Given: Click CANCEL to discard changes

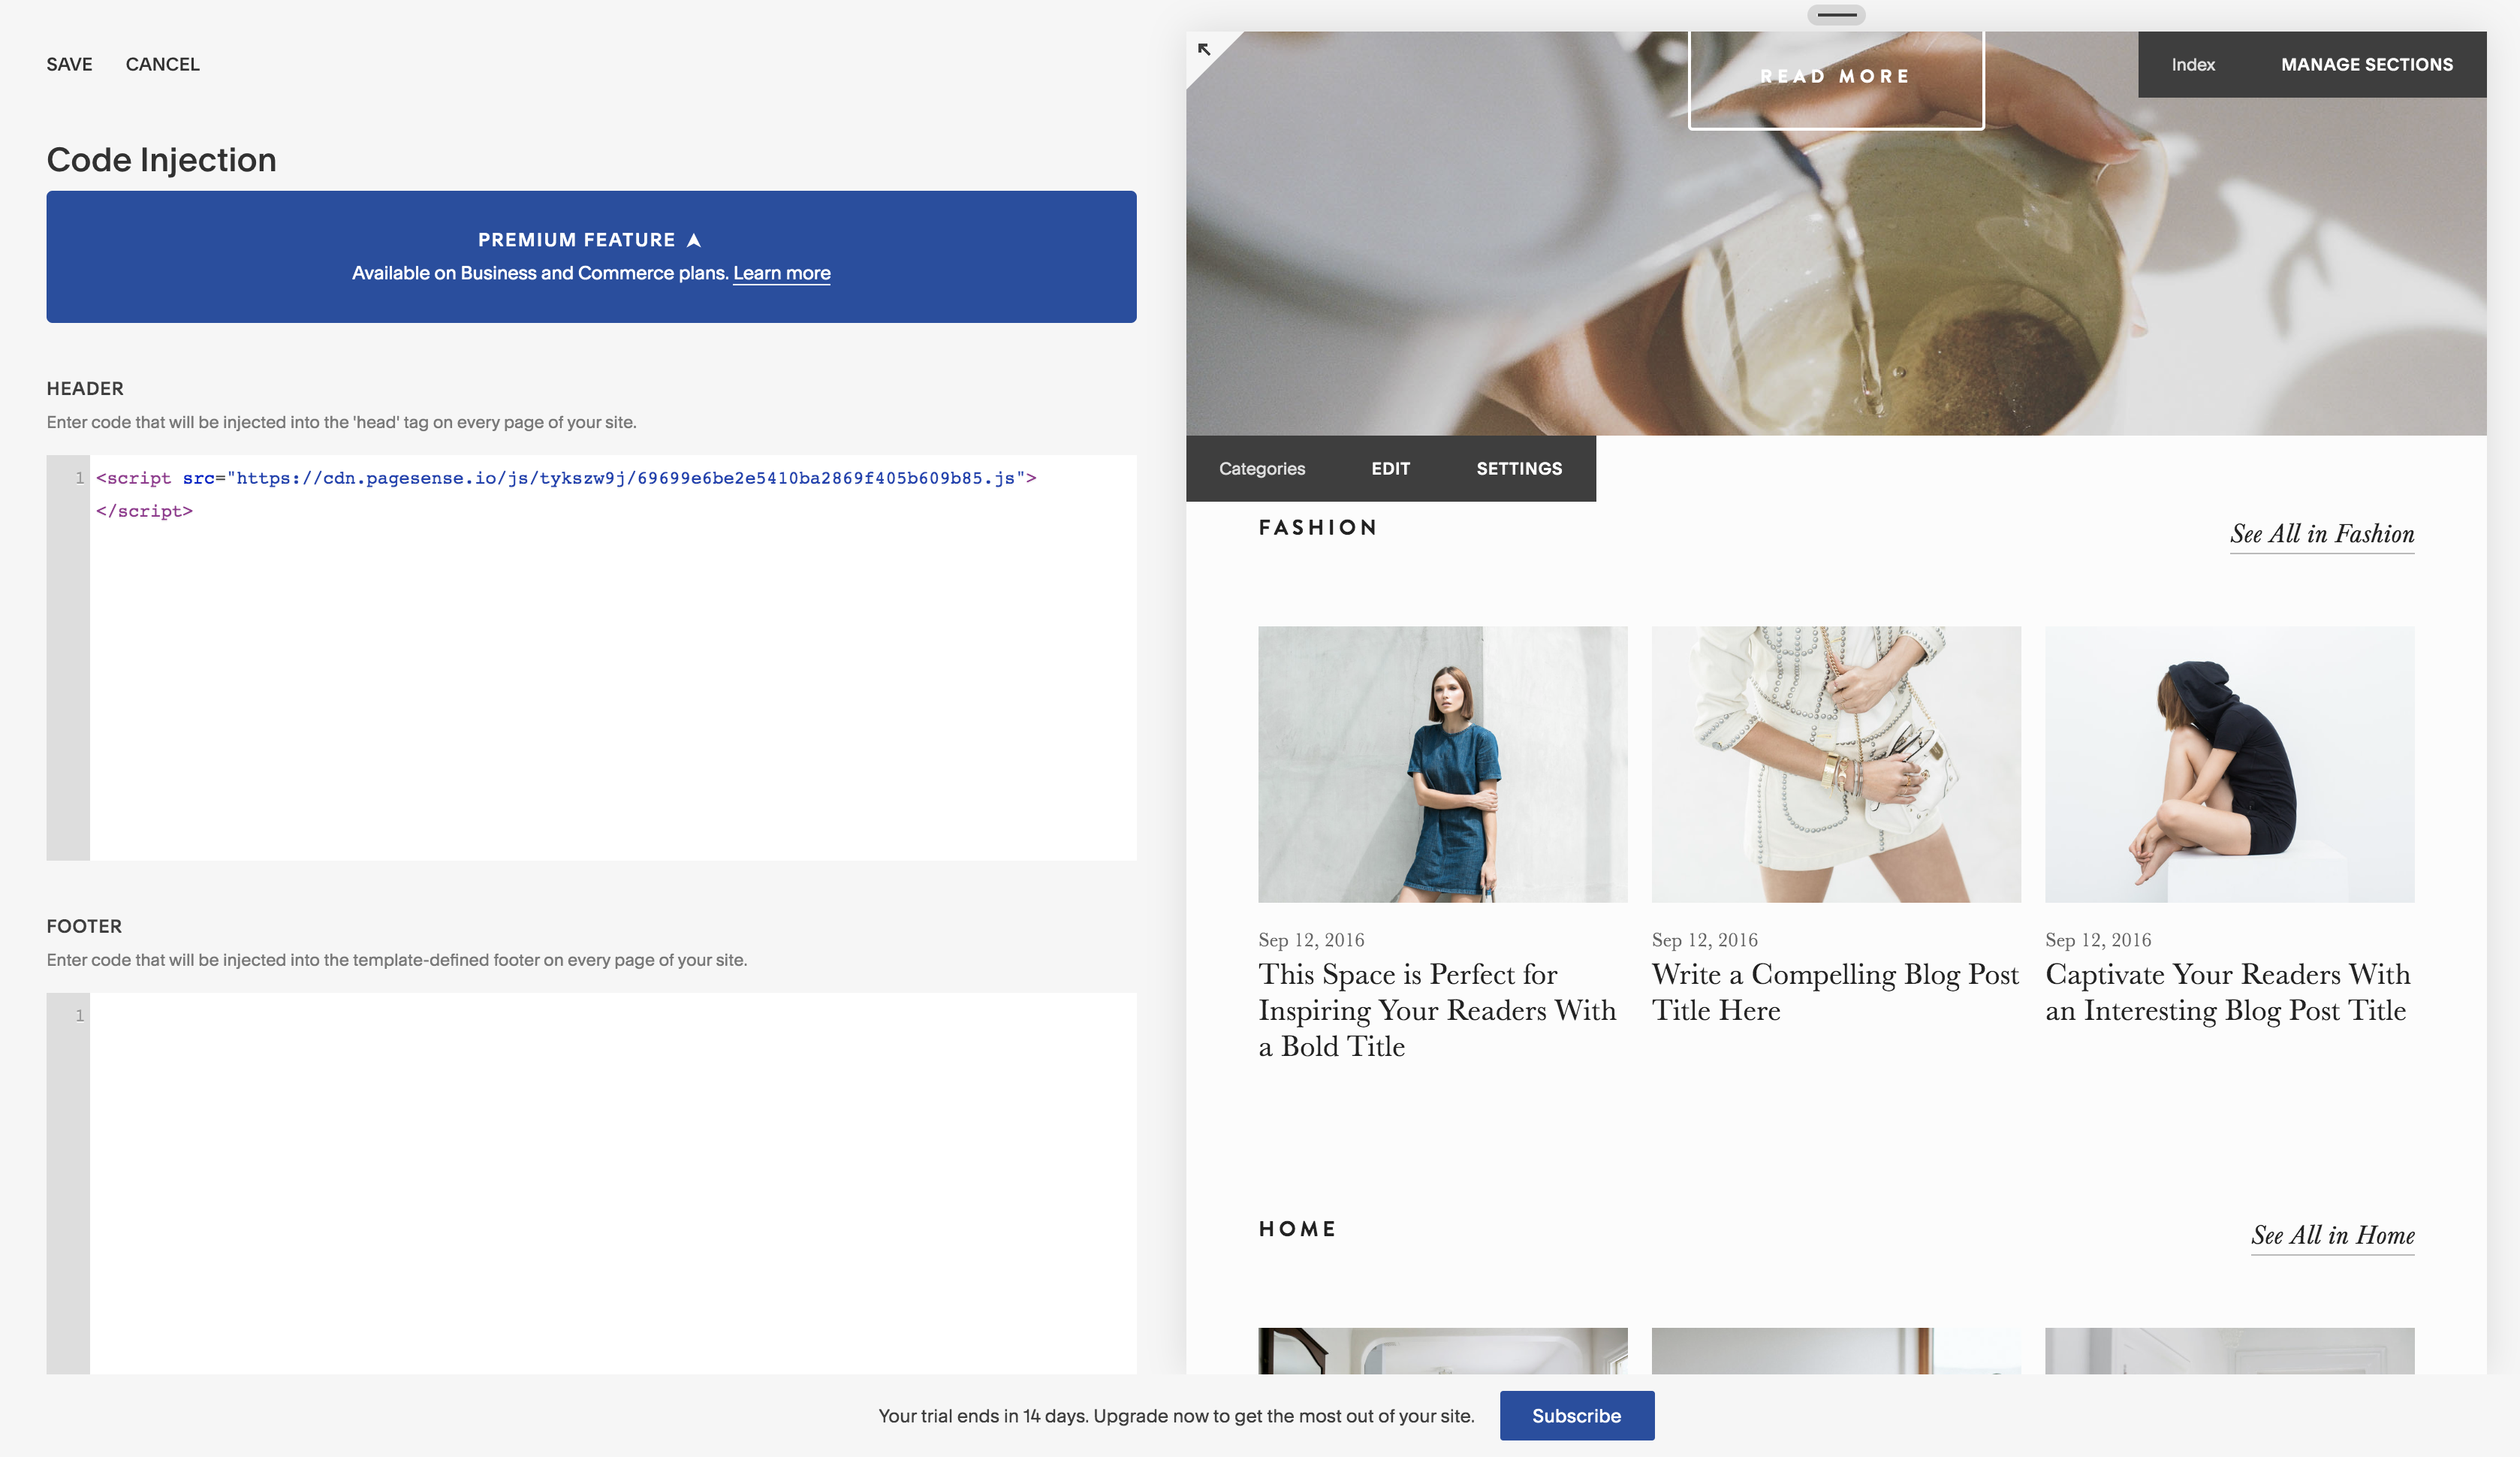Looking at the screenshot, I should coord(162,64).
